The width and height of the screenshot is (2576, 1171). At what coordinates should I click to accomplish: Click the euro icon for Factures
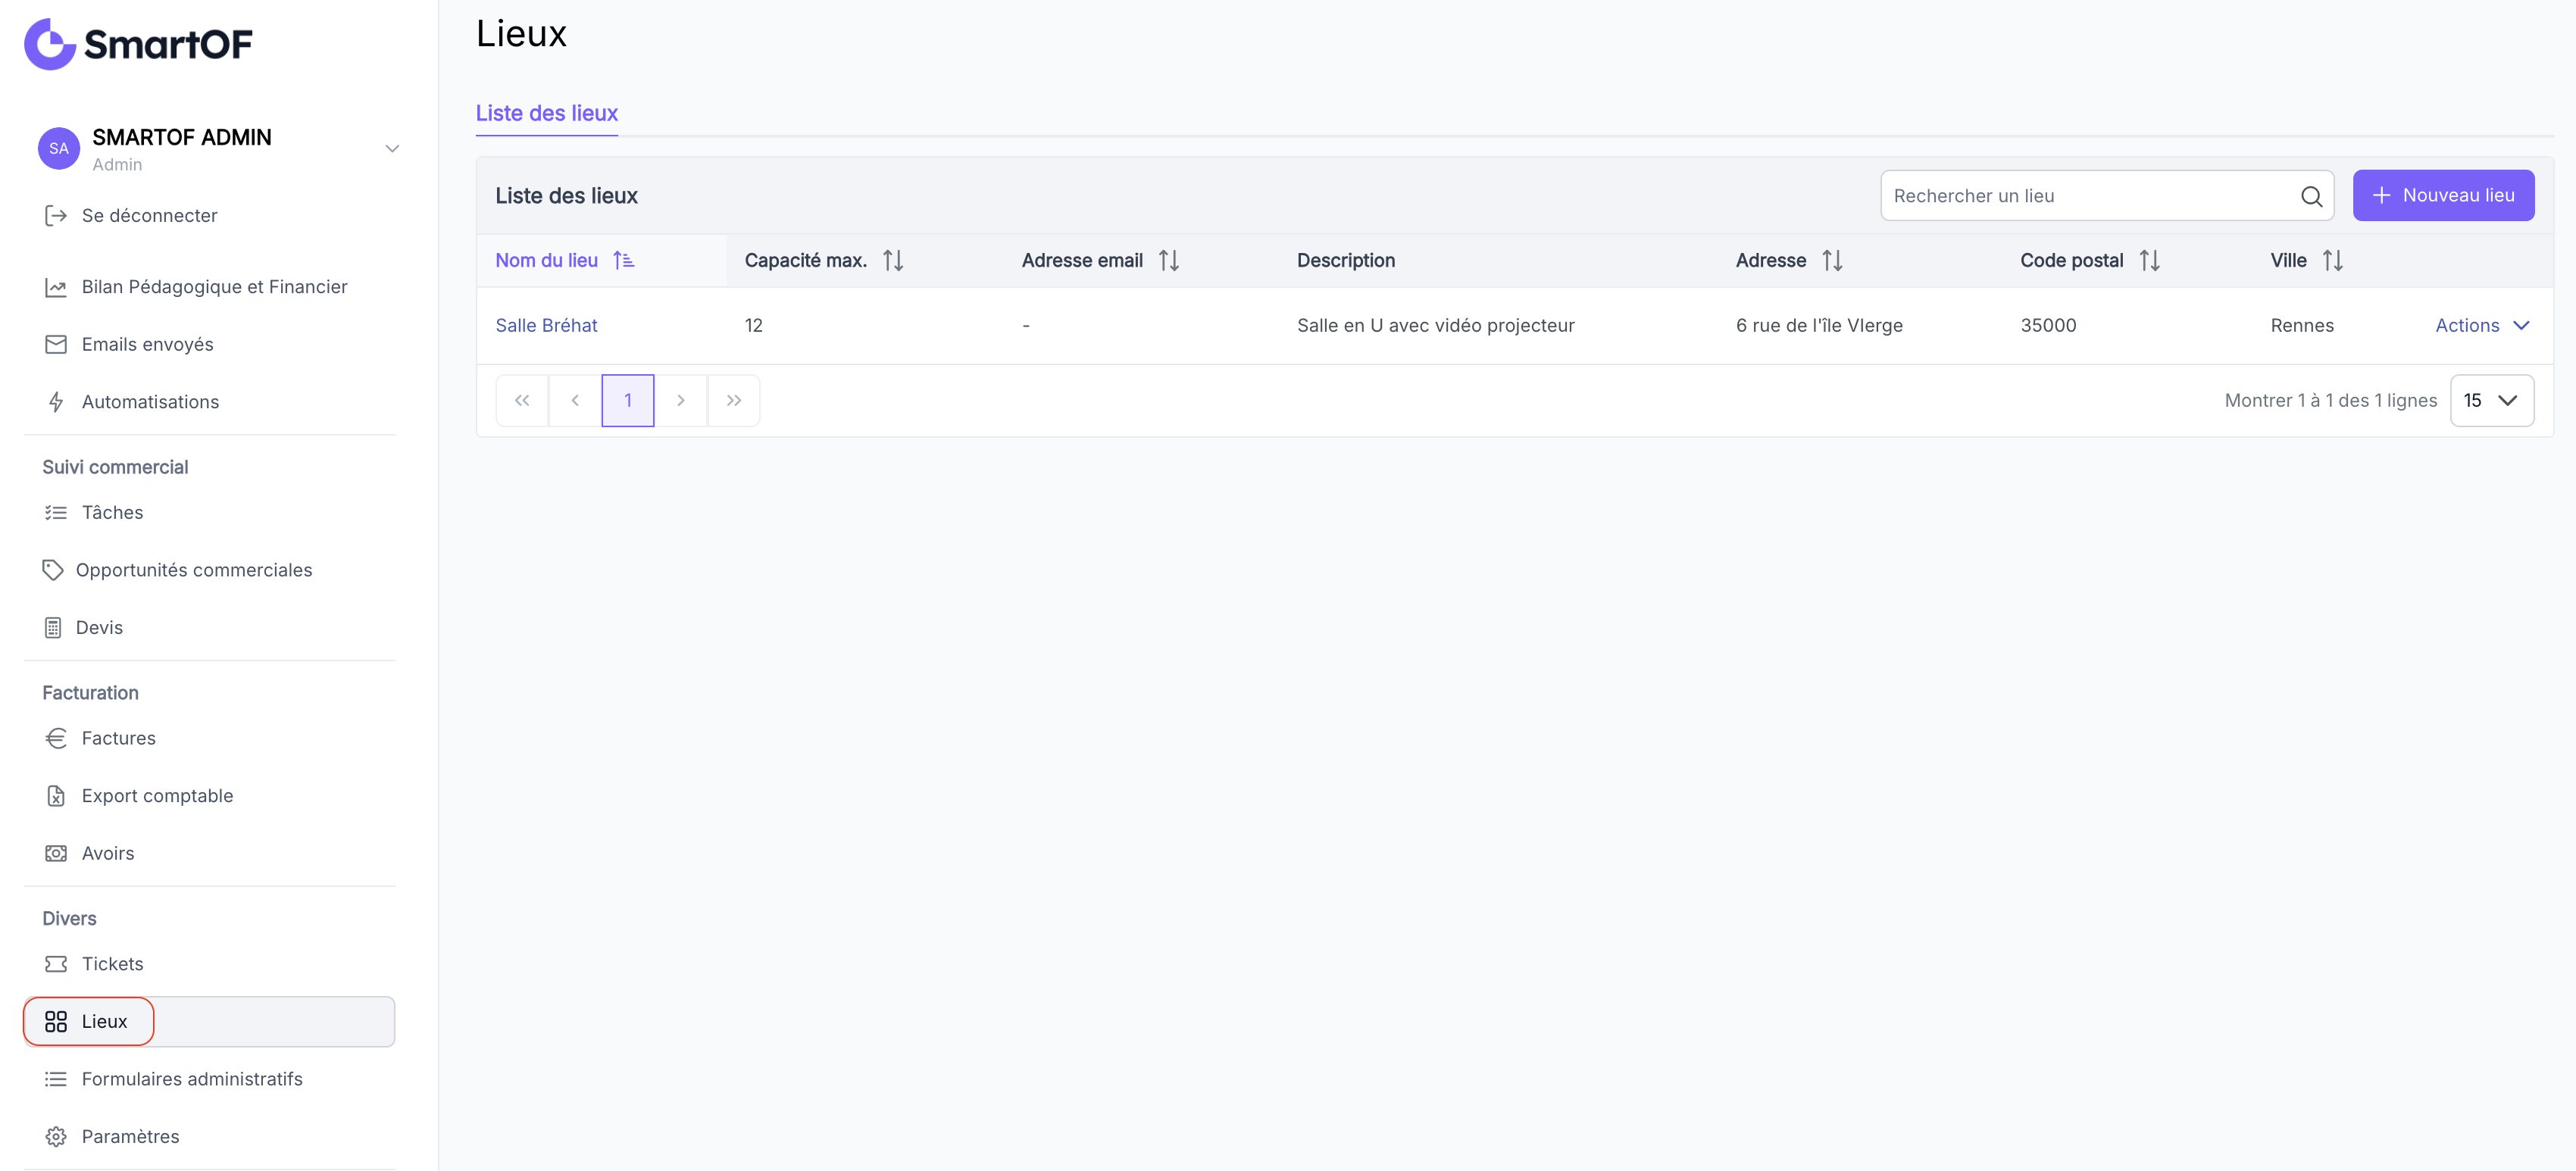click(56, 738)
